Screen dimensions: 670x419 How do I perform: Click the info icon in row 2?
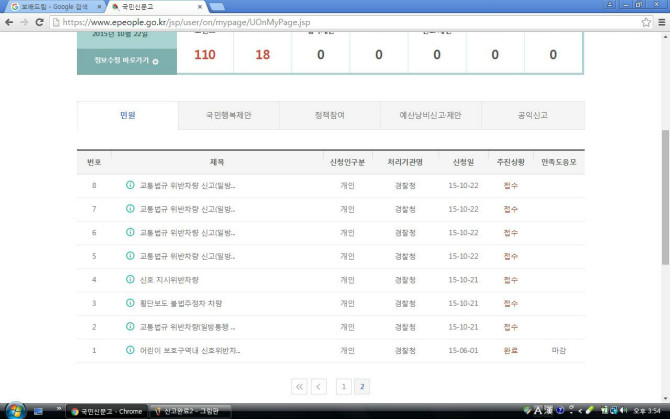pyautogui.click(x=130, y=326)
